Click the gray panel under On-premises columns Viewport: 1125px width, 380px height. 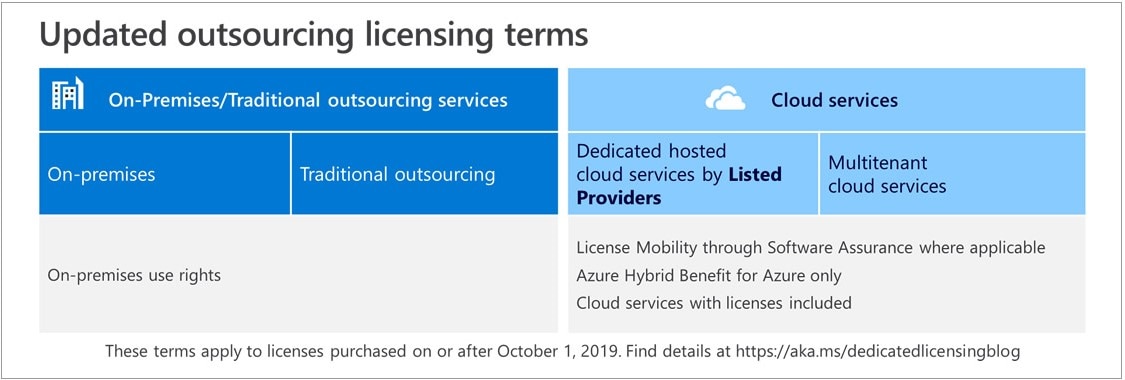(298, 274)
